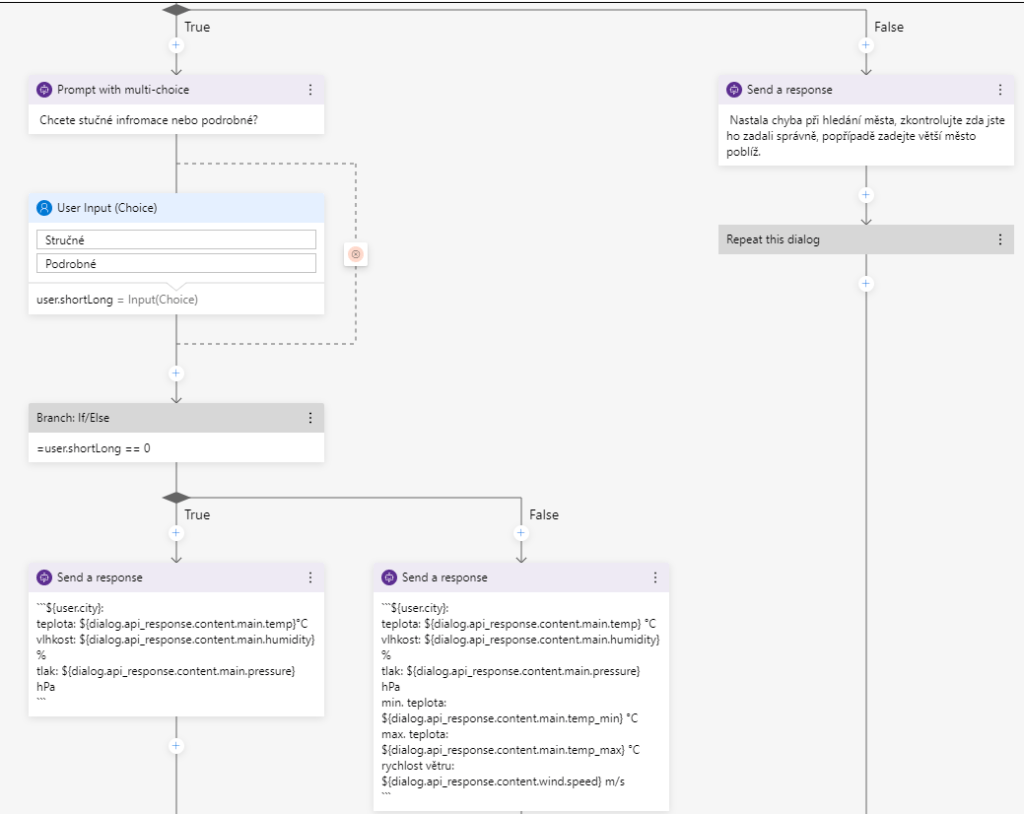
Task: Add action via plus under top False branch
Action: 866,45
